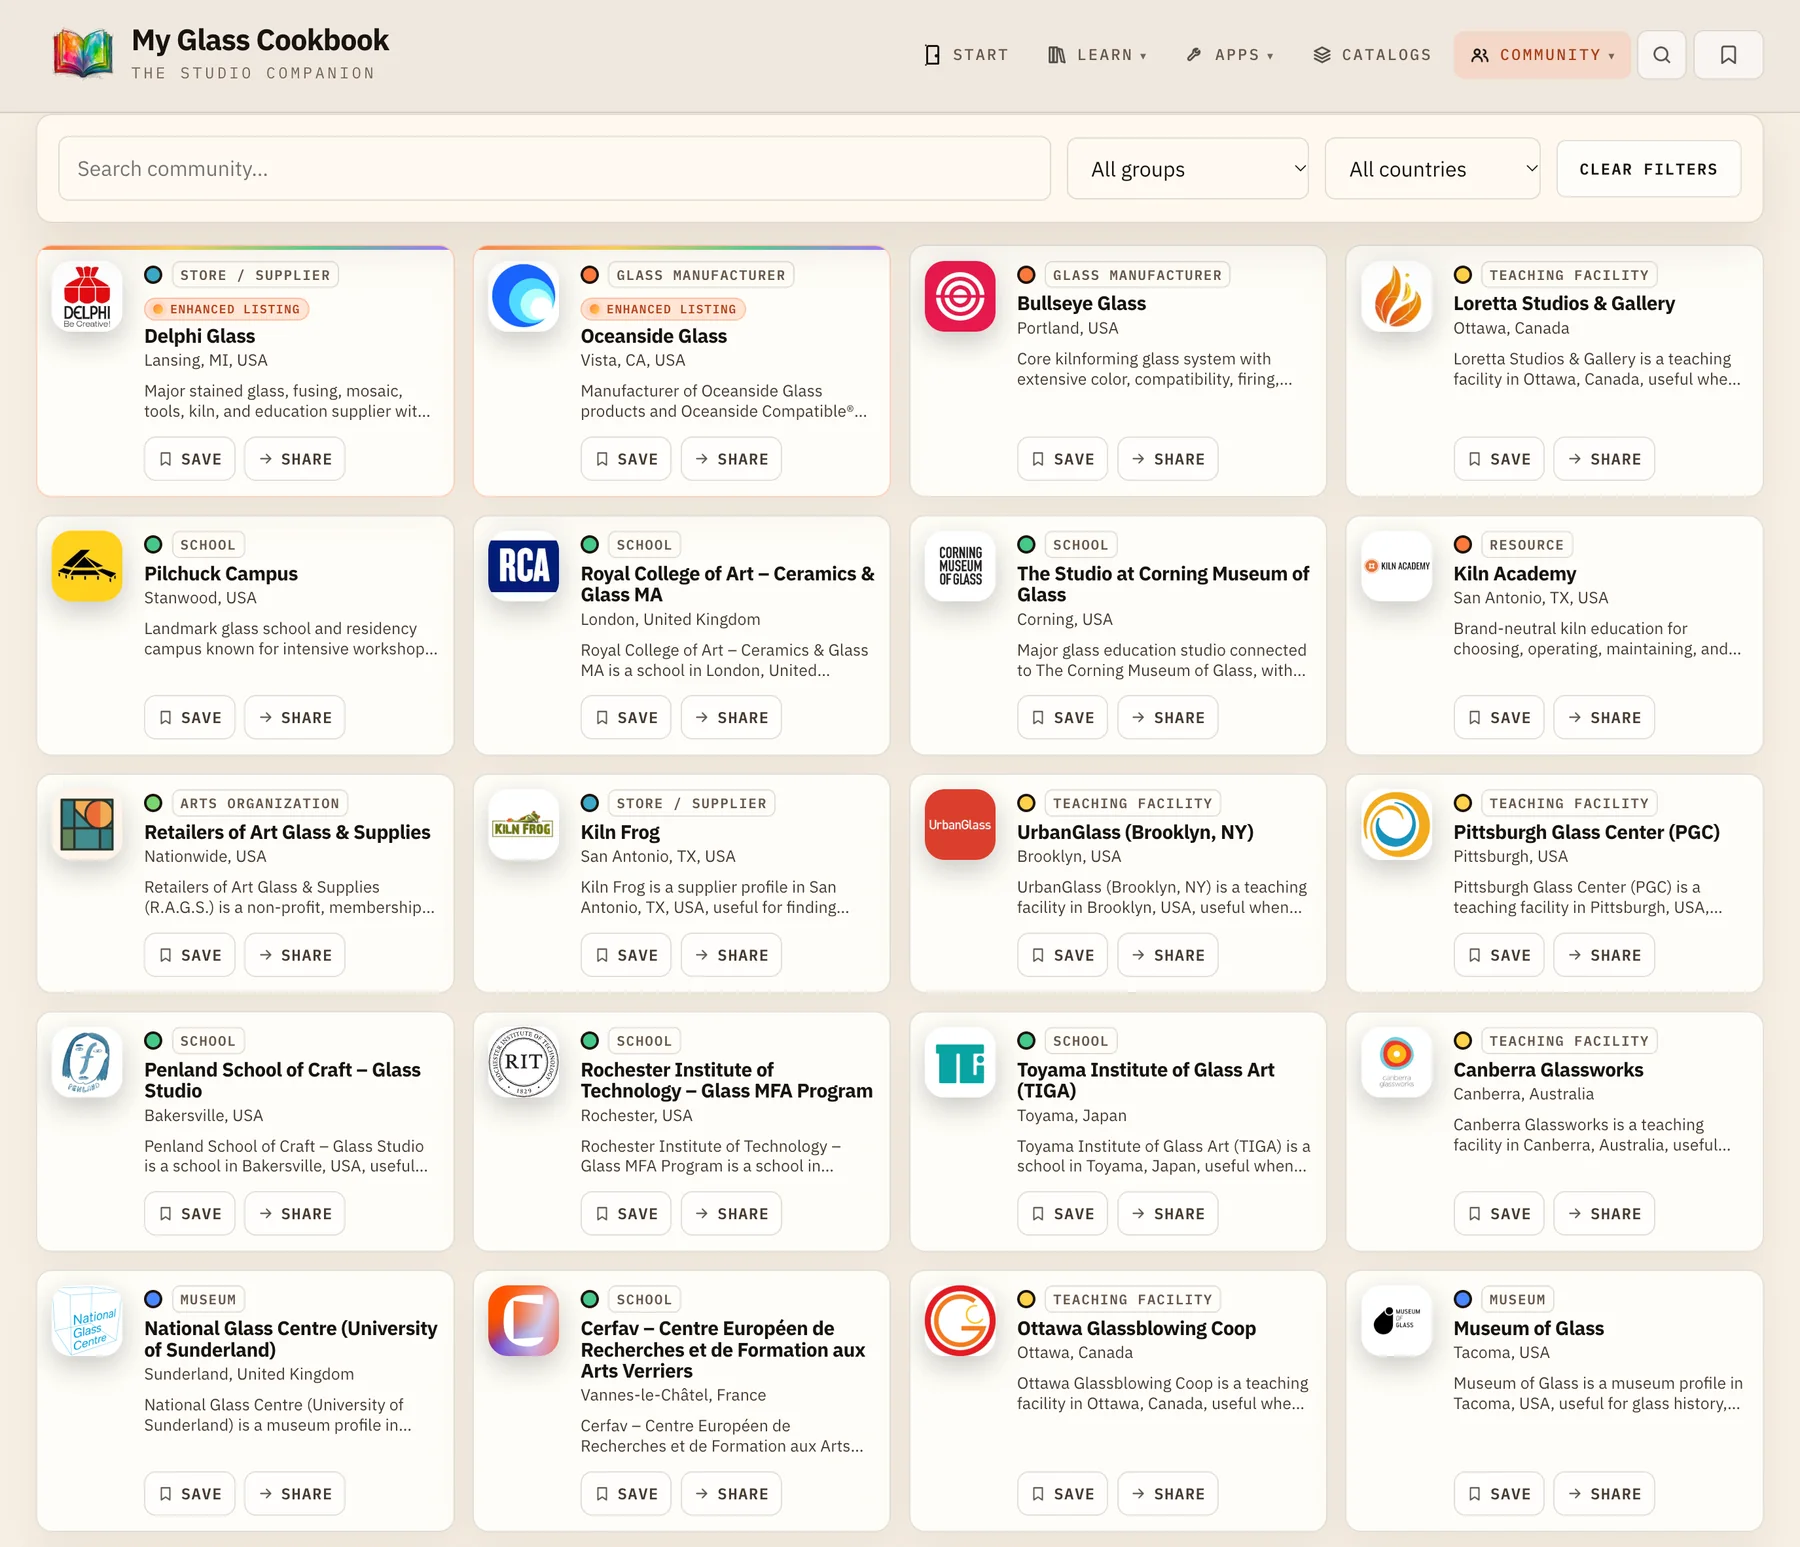Click the Kiln Frog logo
The width and height of the screenshot is (1800, 1547).
(524, 825)
